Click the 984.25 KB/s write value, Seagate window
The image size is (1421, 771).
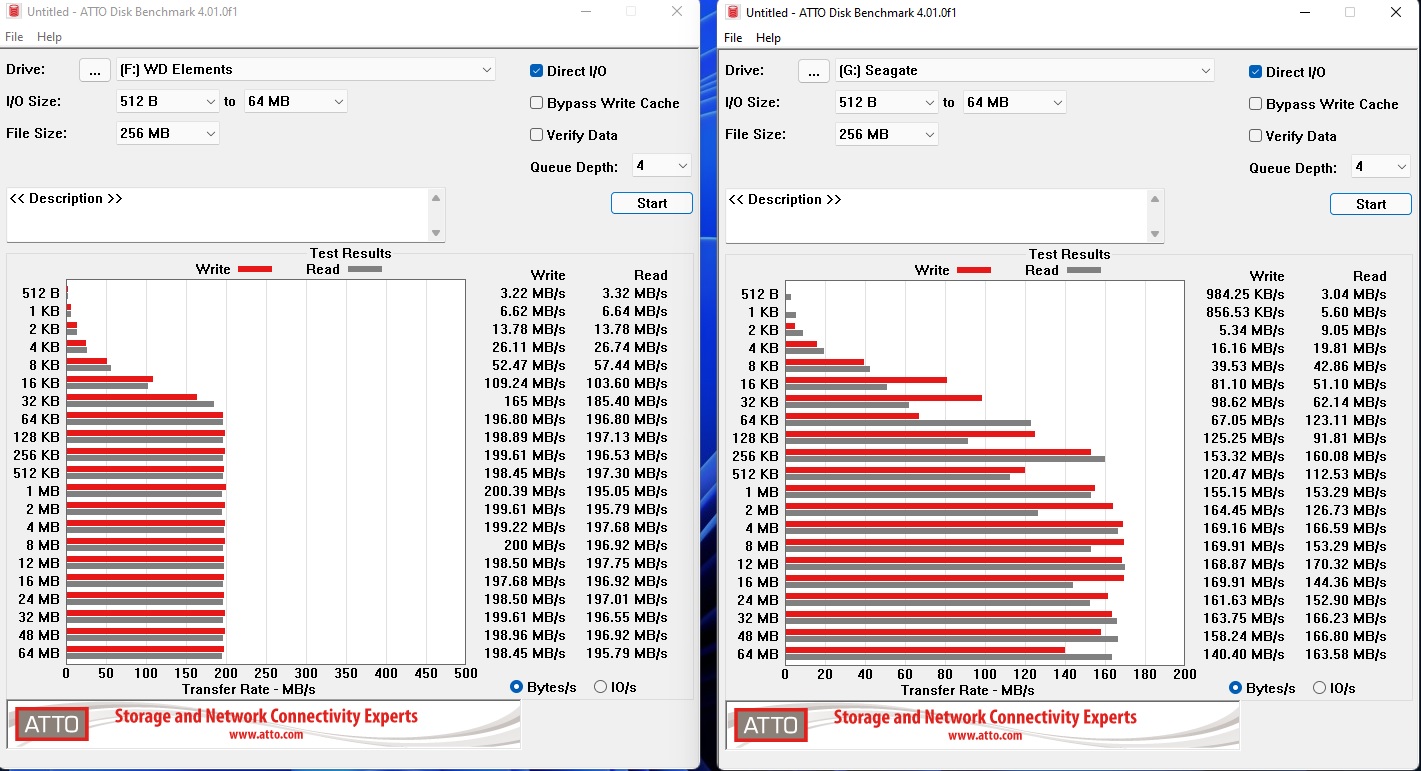(1246, 294)
